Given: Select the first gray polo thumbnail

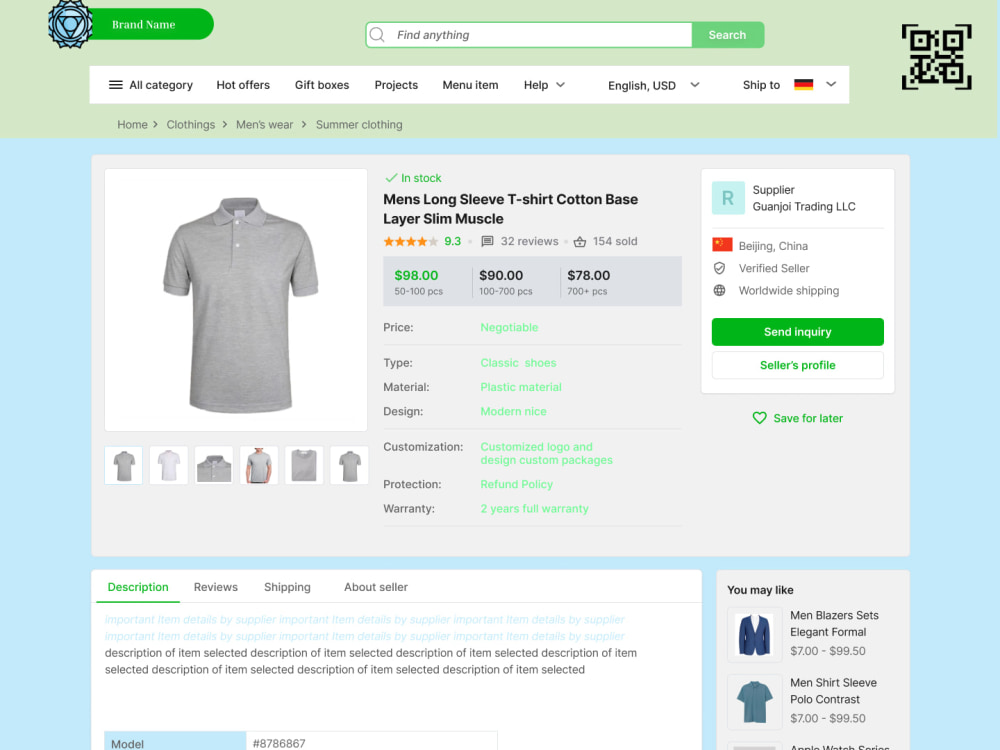Looking at the screenshot, I should [x=124, y=465].
